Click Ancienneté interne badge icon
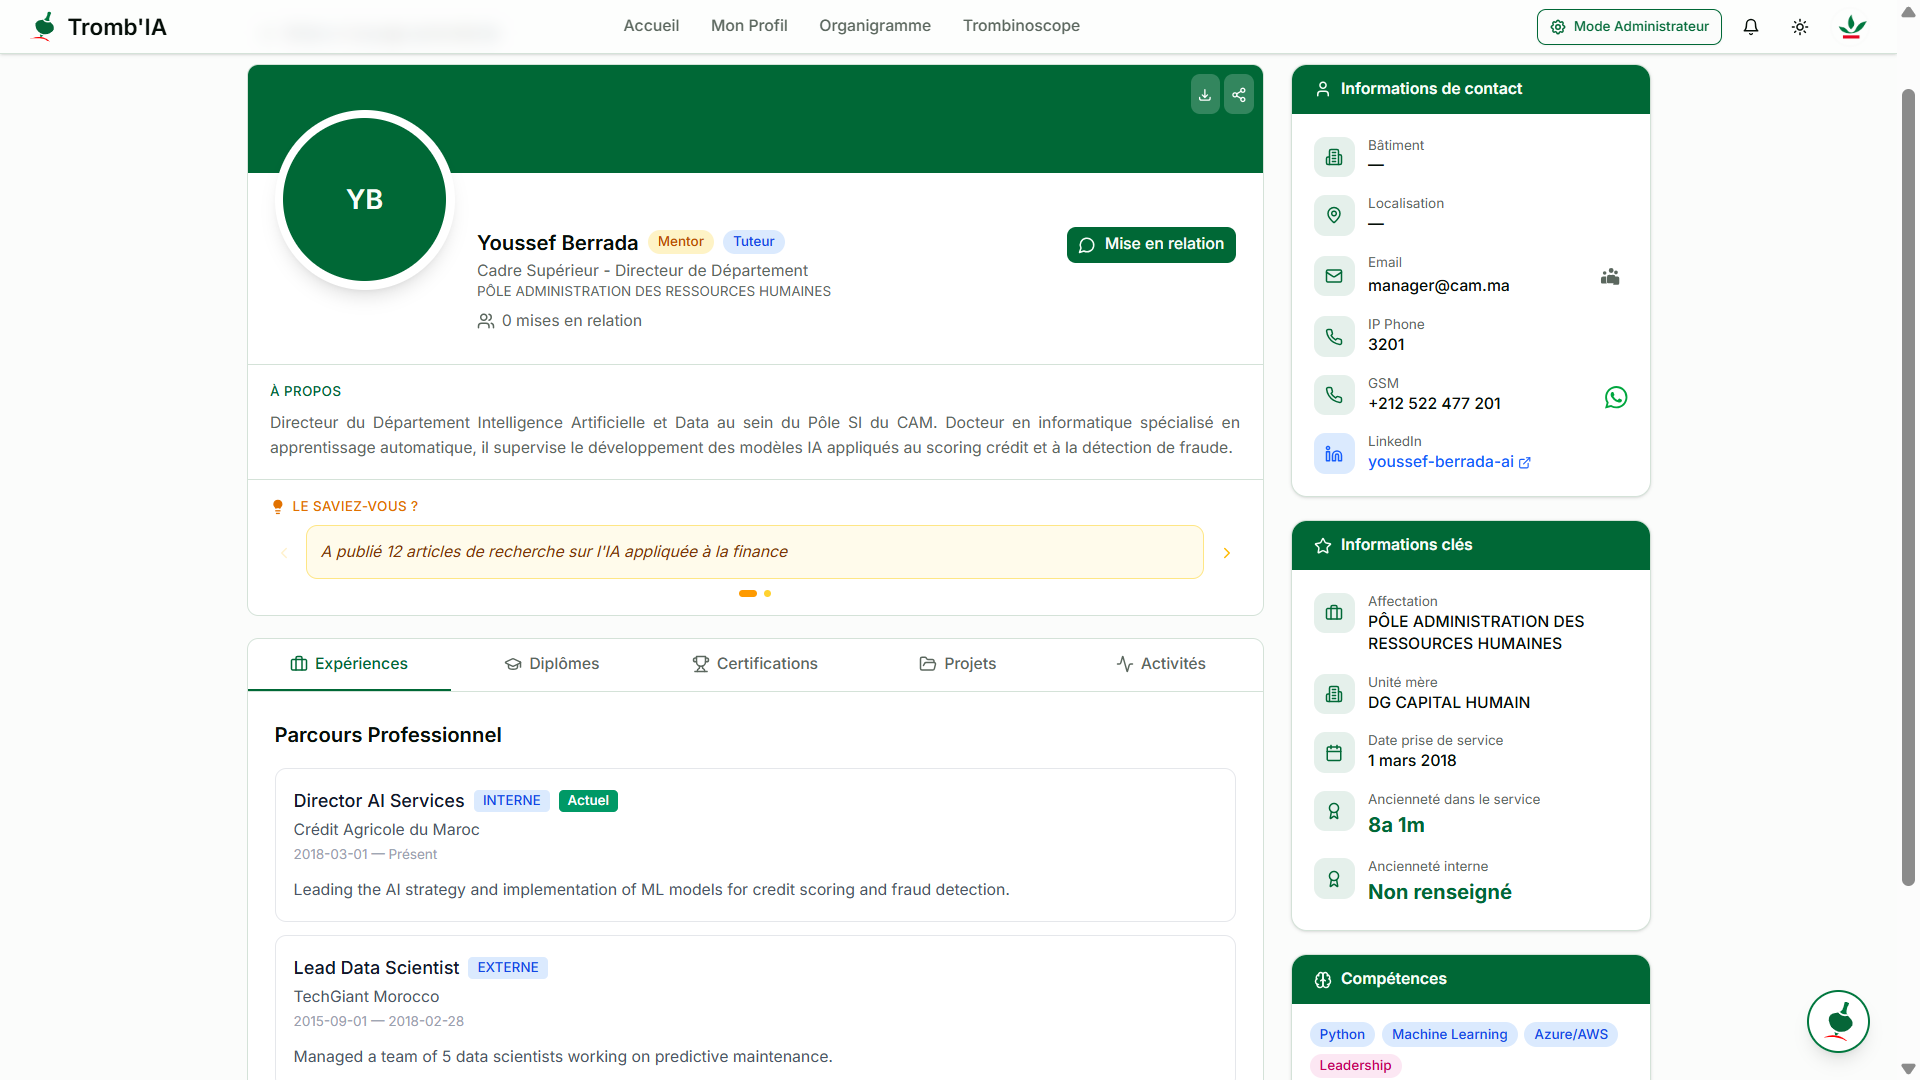 (x=1334, y=879)
